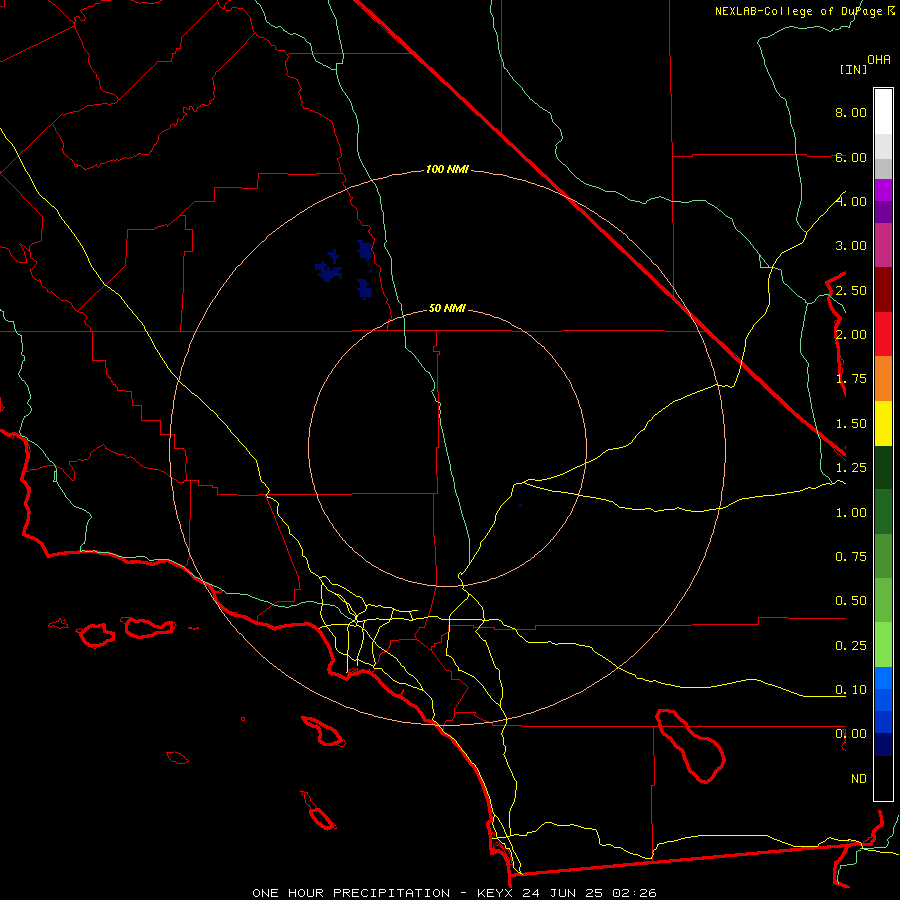Select the bright red legend swatch
Image resolution: width=900 pixels, height=900 pixels.
pos(883,334)
